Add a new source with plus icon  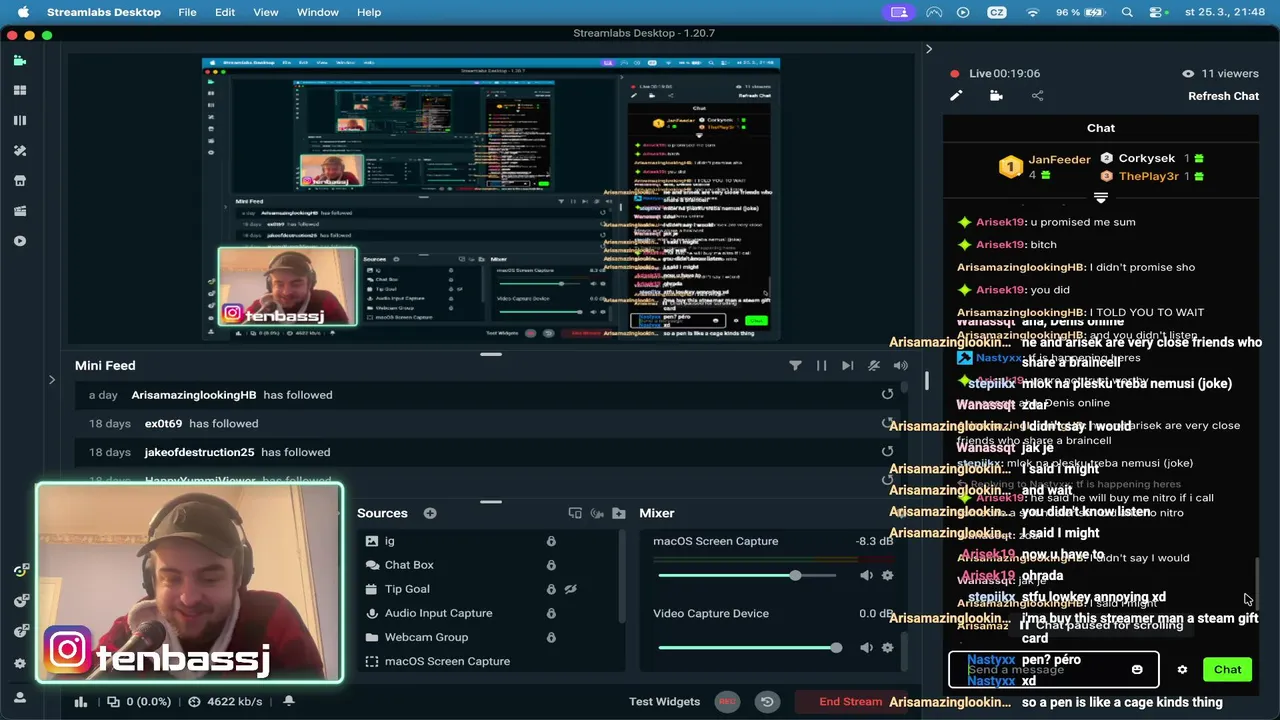[430, 513]
